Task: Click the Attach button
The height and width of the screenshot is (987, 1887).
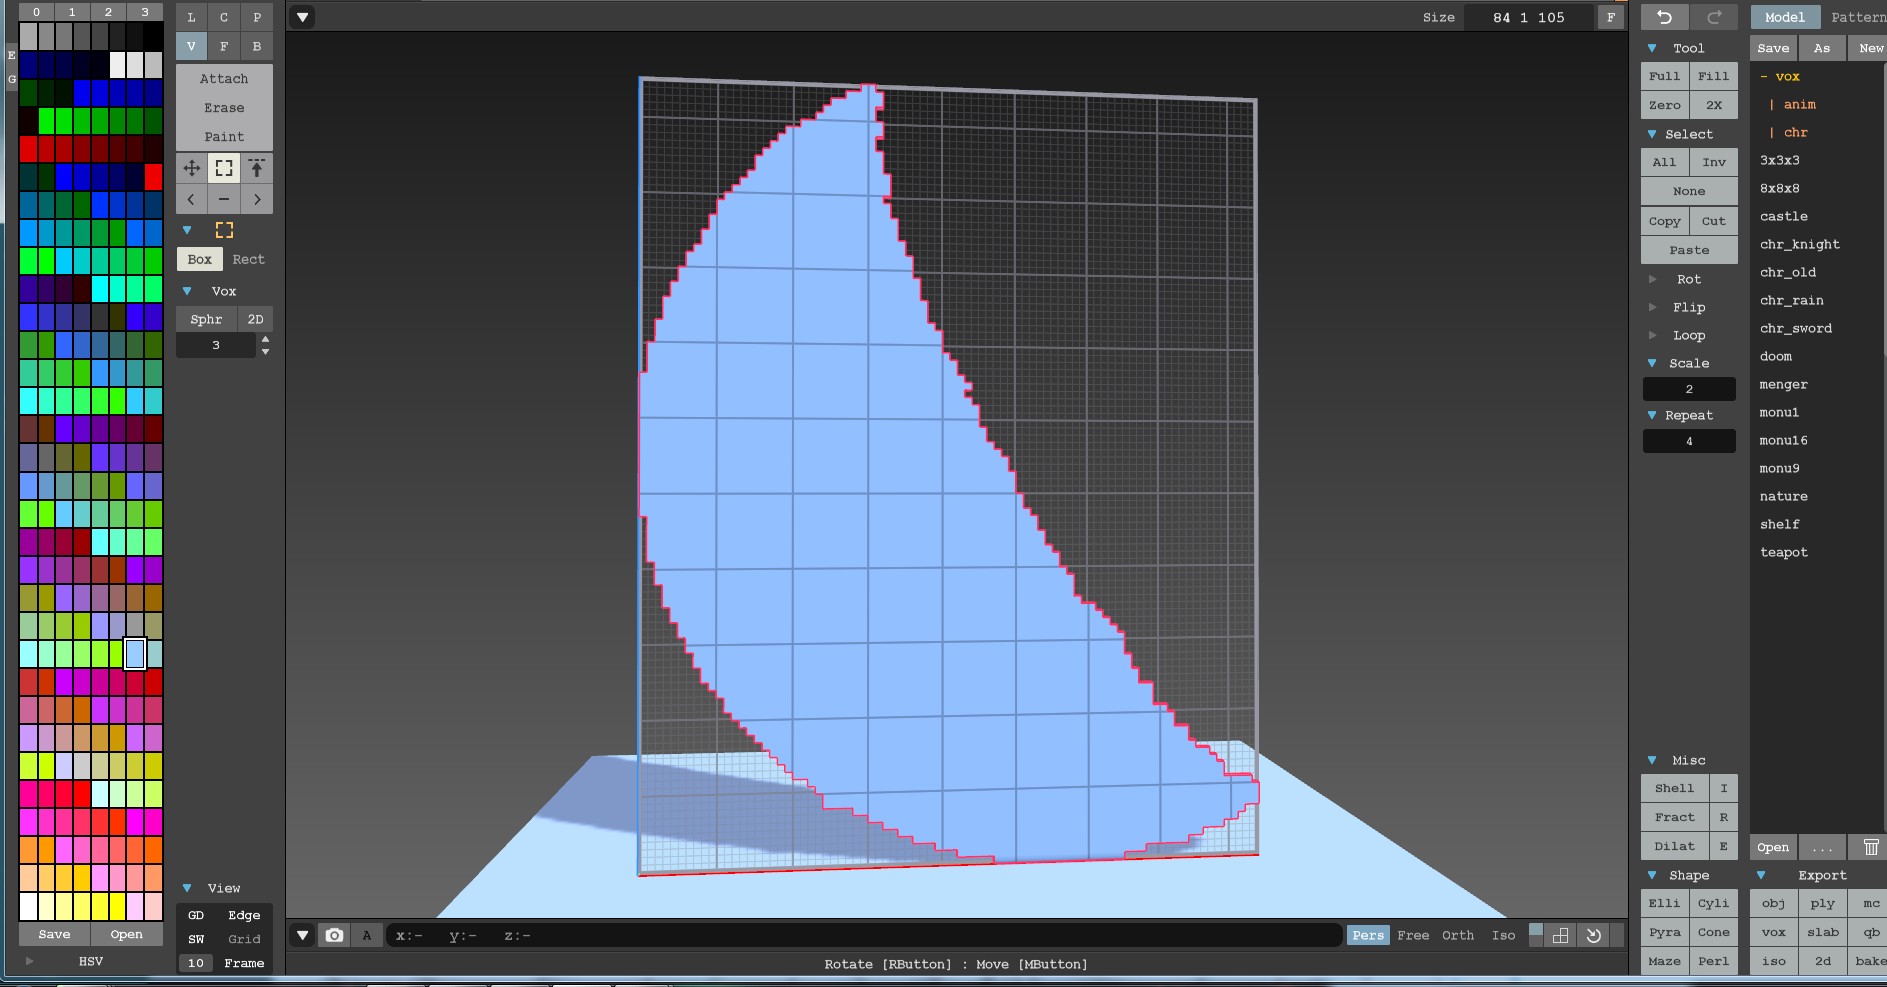Action: [224, 78]
